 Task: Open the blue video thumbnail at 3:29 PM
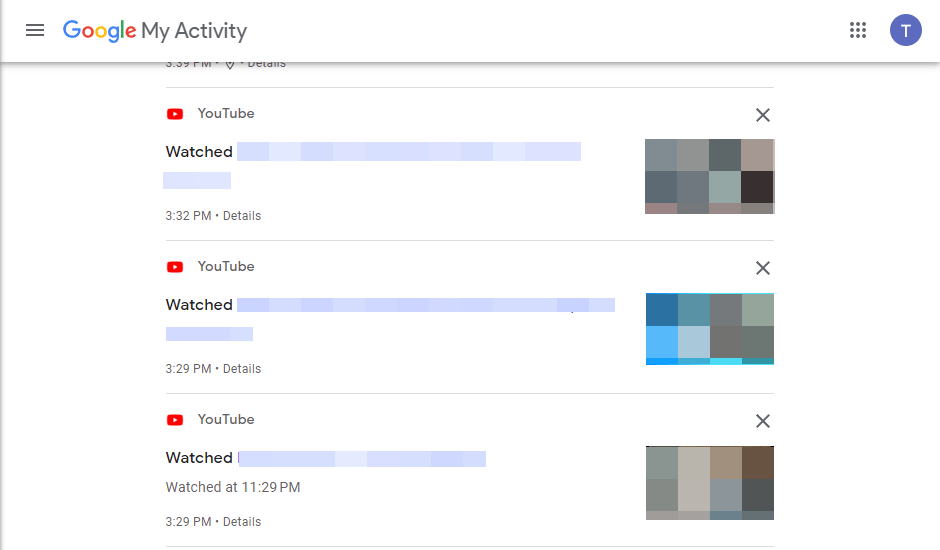pos(710,329)
